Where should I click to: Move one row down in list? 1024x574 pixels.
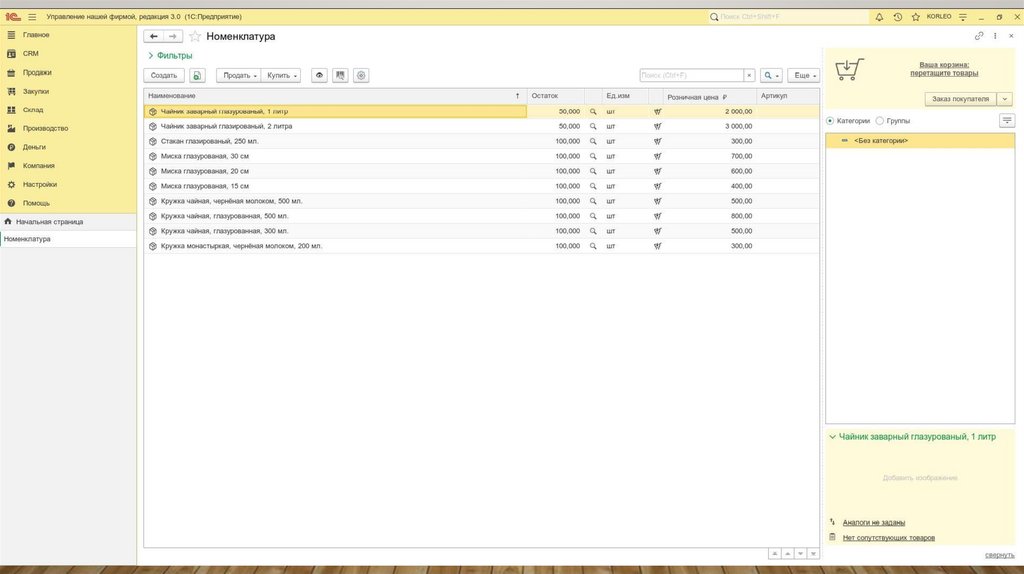click(800, 554)
